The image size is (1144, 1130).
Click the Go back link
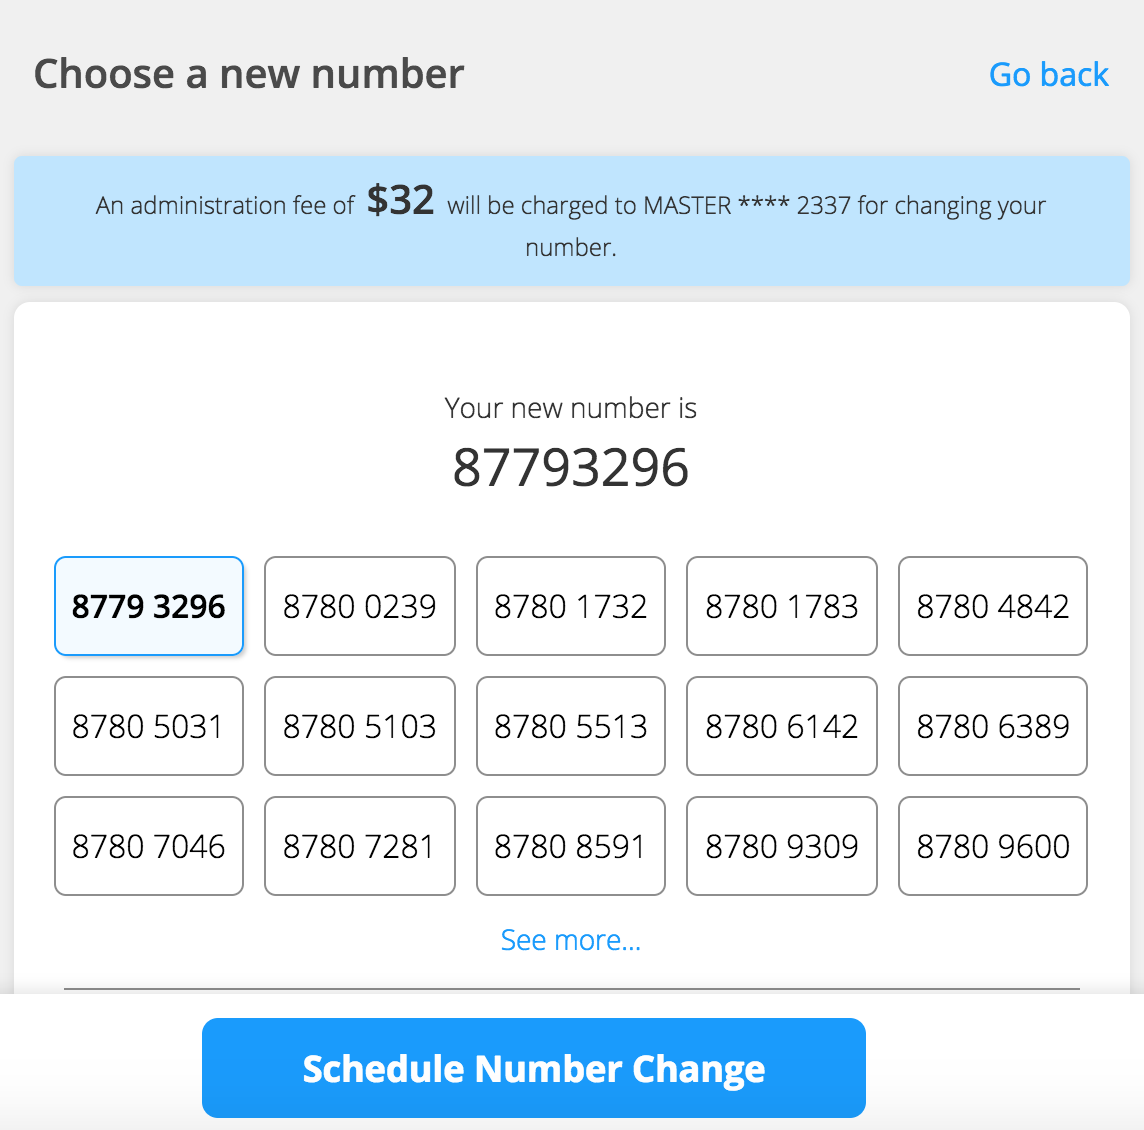1048,75
